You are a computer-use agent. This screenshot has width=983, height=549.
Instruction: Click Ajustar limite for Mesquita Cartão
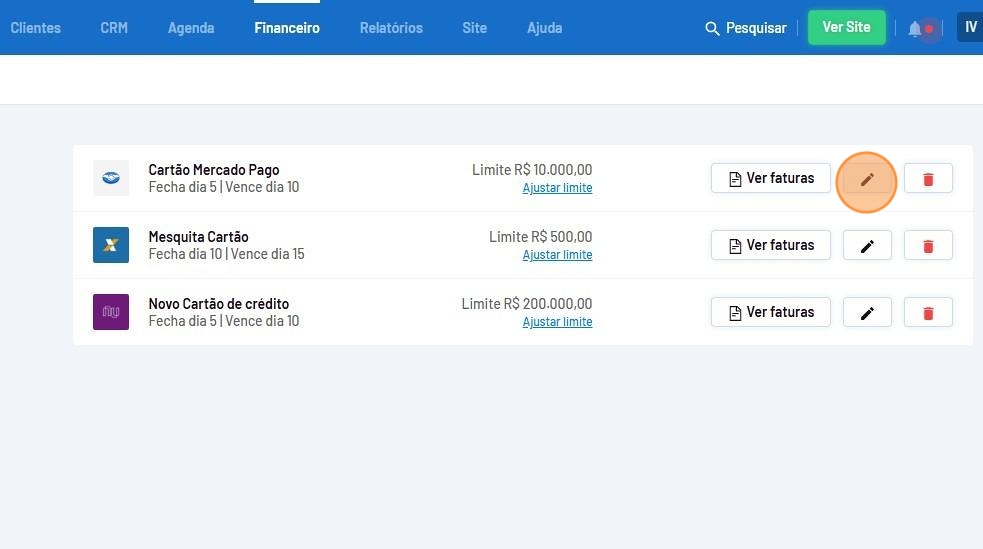[557, 255]
